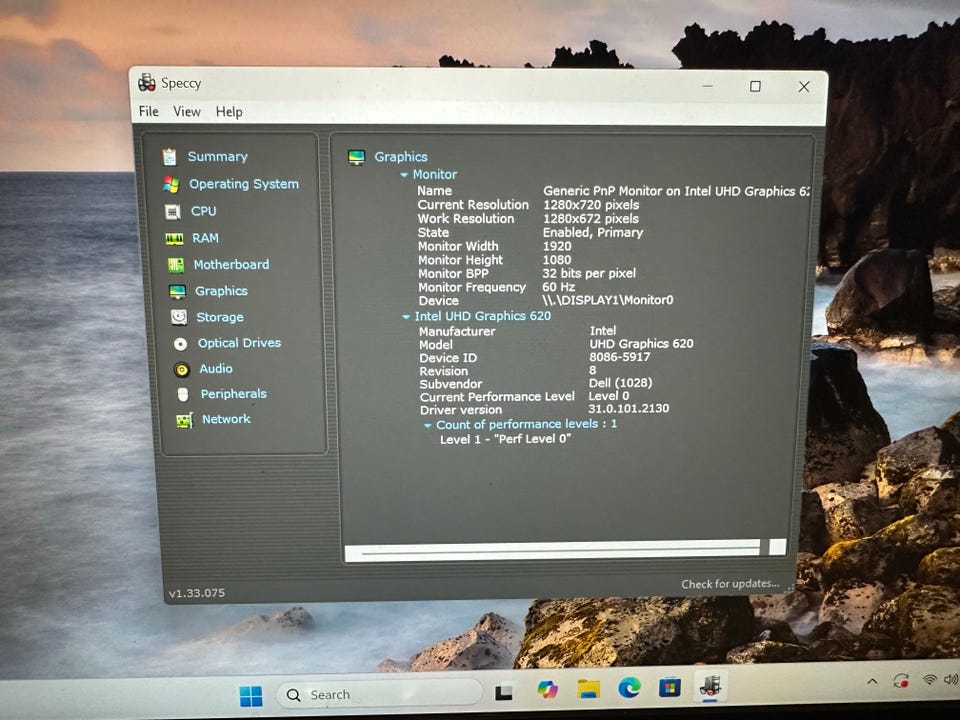Open the Help menu
Viewport: 960px width, 720px height.
tap(229, 112)
